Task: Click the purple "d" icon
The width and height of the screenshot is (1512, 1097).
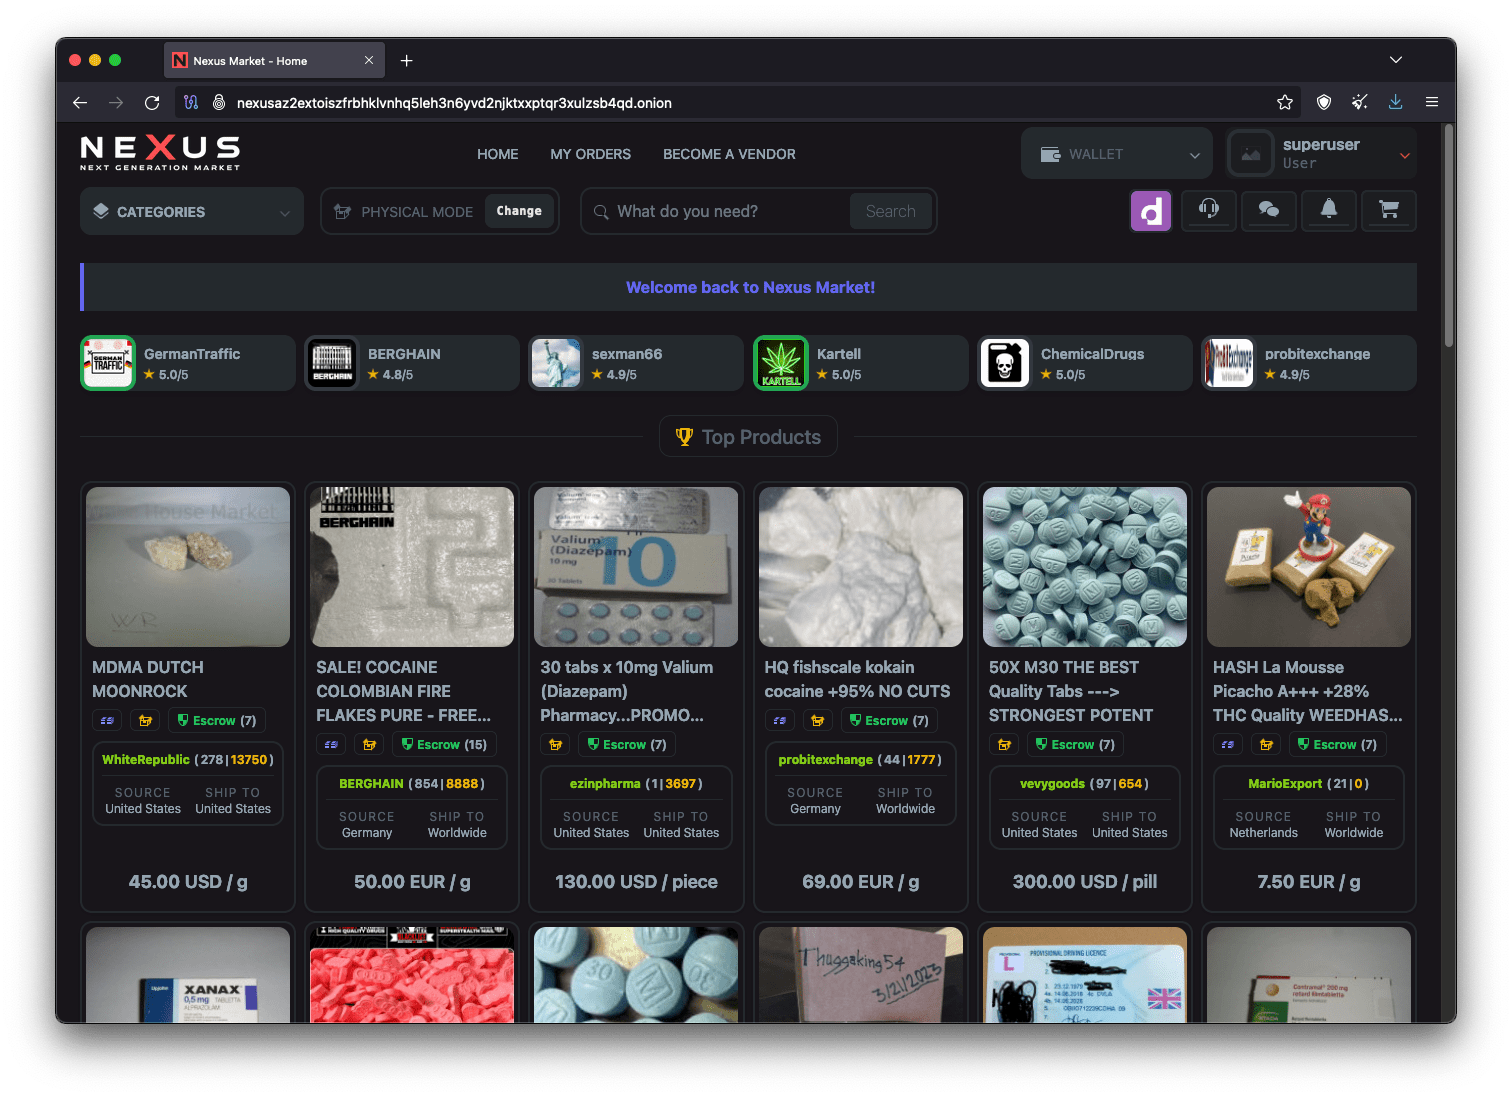Action: (x=1150, y=211)
